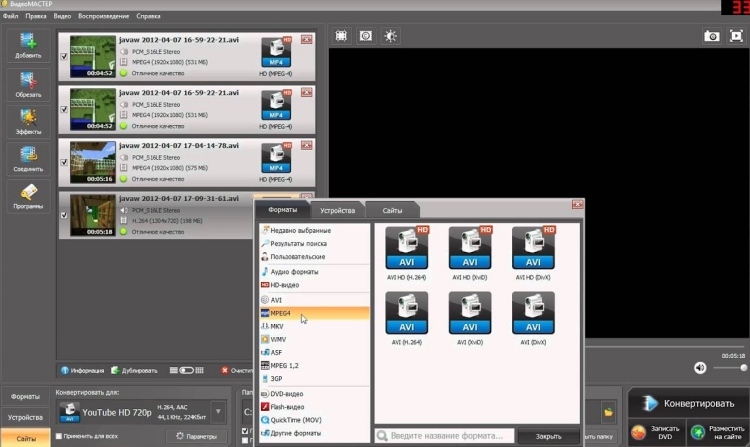Toggle checkbox of 17-09-31-61 video
The height and width of the screenshot is (447, 750).
click(x=64, y=215)
